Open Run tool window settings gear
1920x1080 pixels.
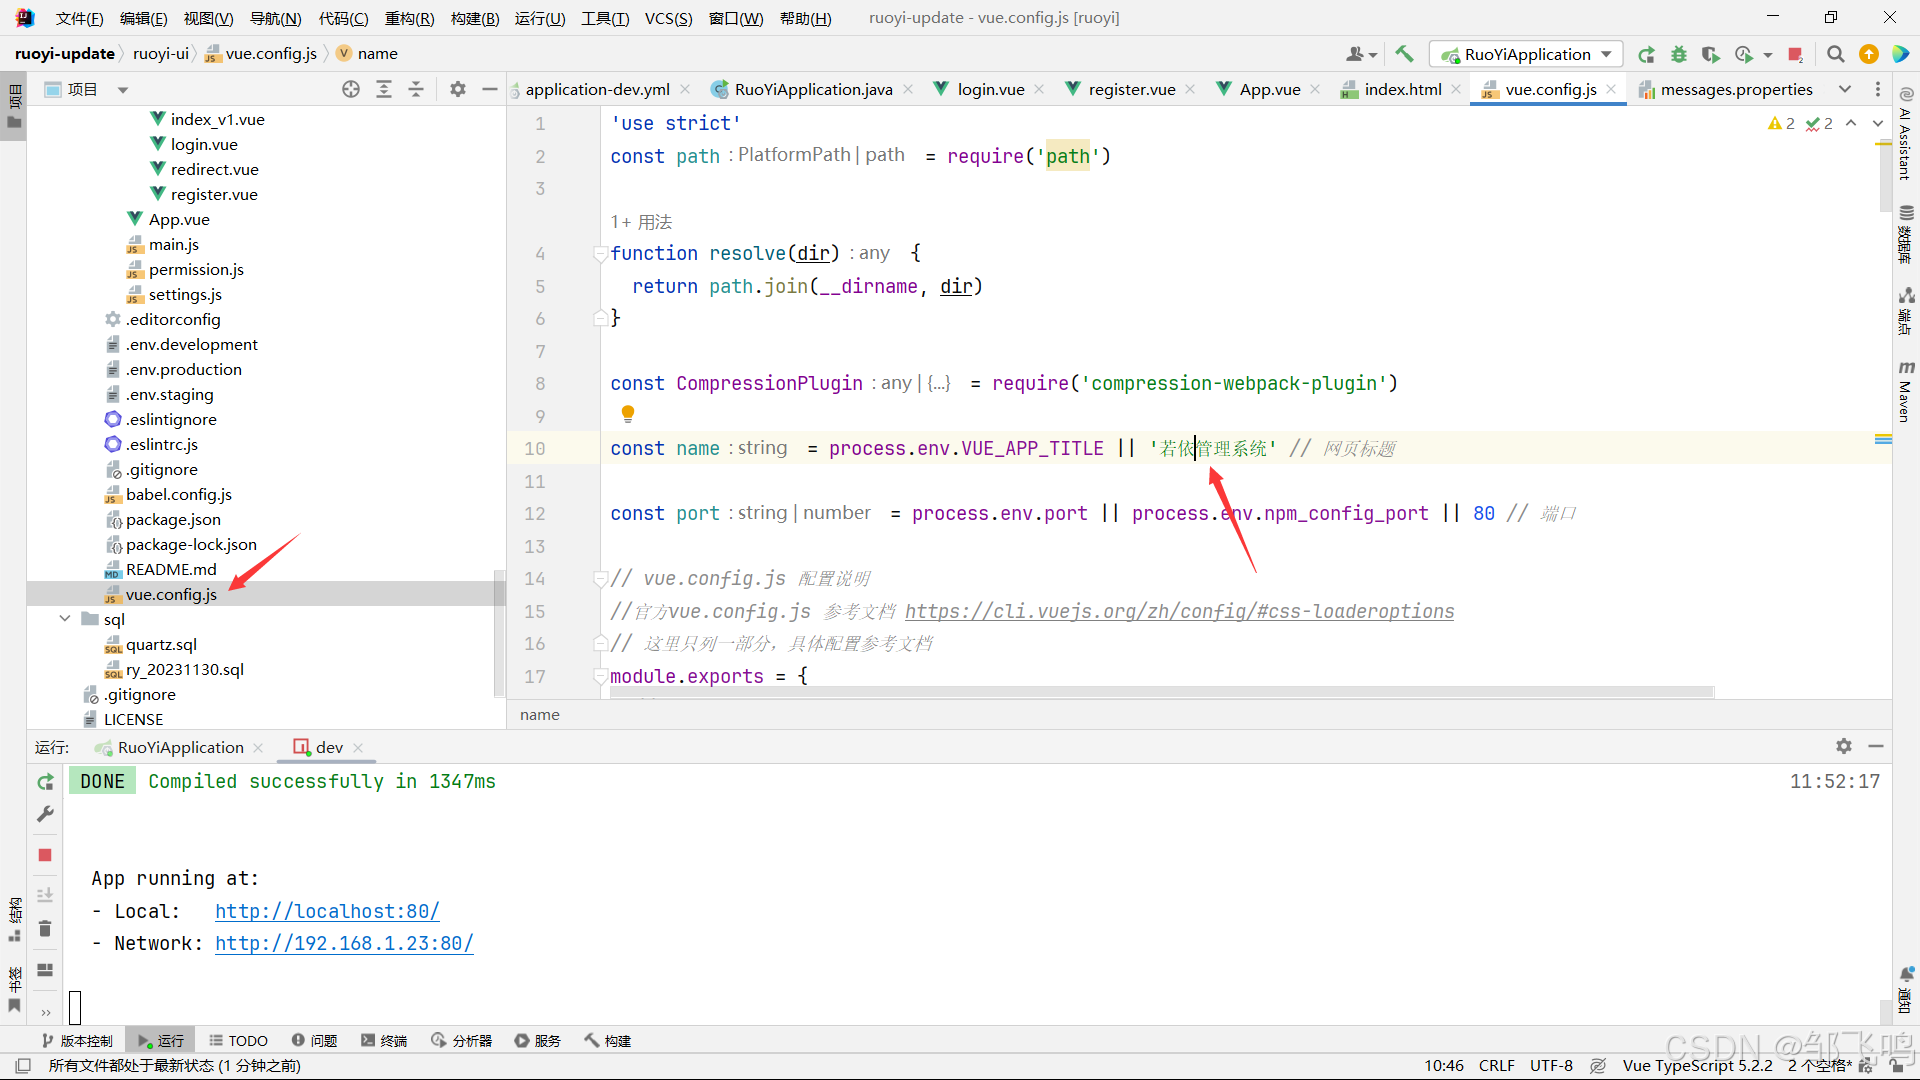(x=1843, y=747)
